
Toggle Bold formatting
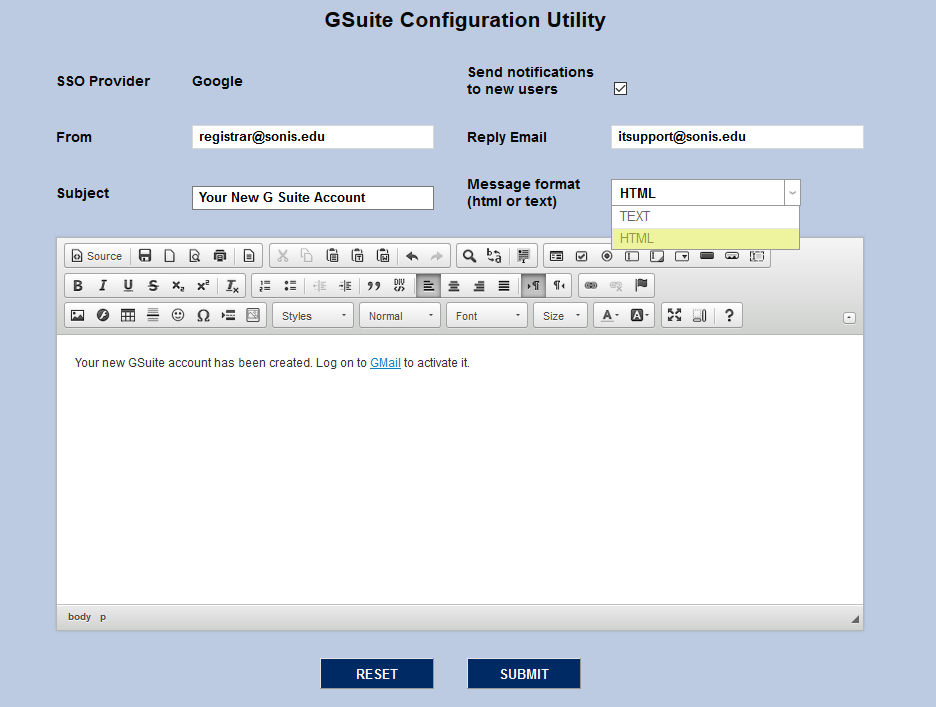(78, 285)
